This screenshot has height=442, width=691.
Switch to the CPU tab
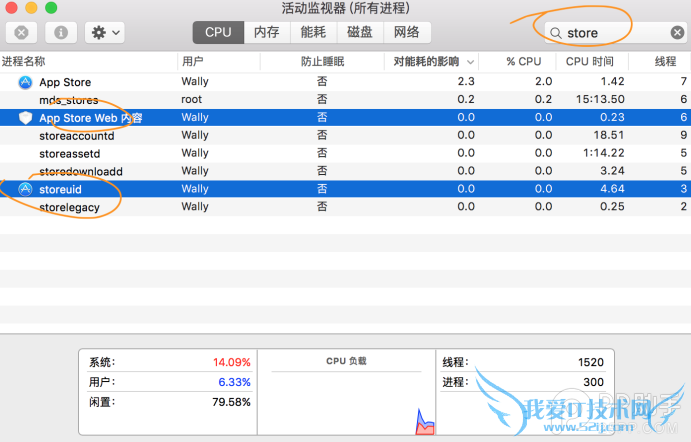coord(218,32)
